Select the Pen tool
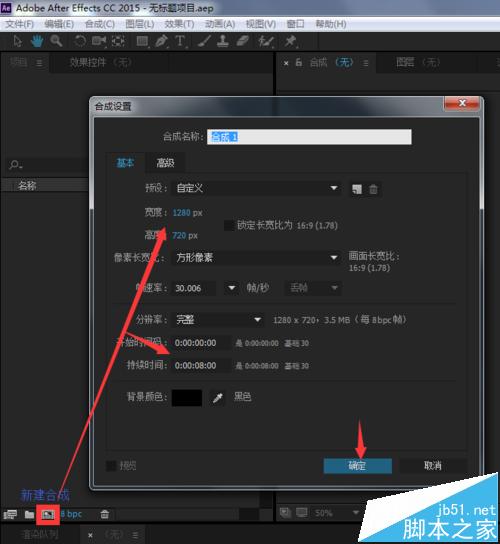The height and width of the screenshot is (544, 500). 161,41
